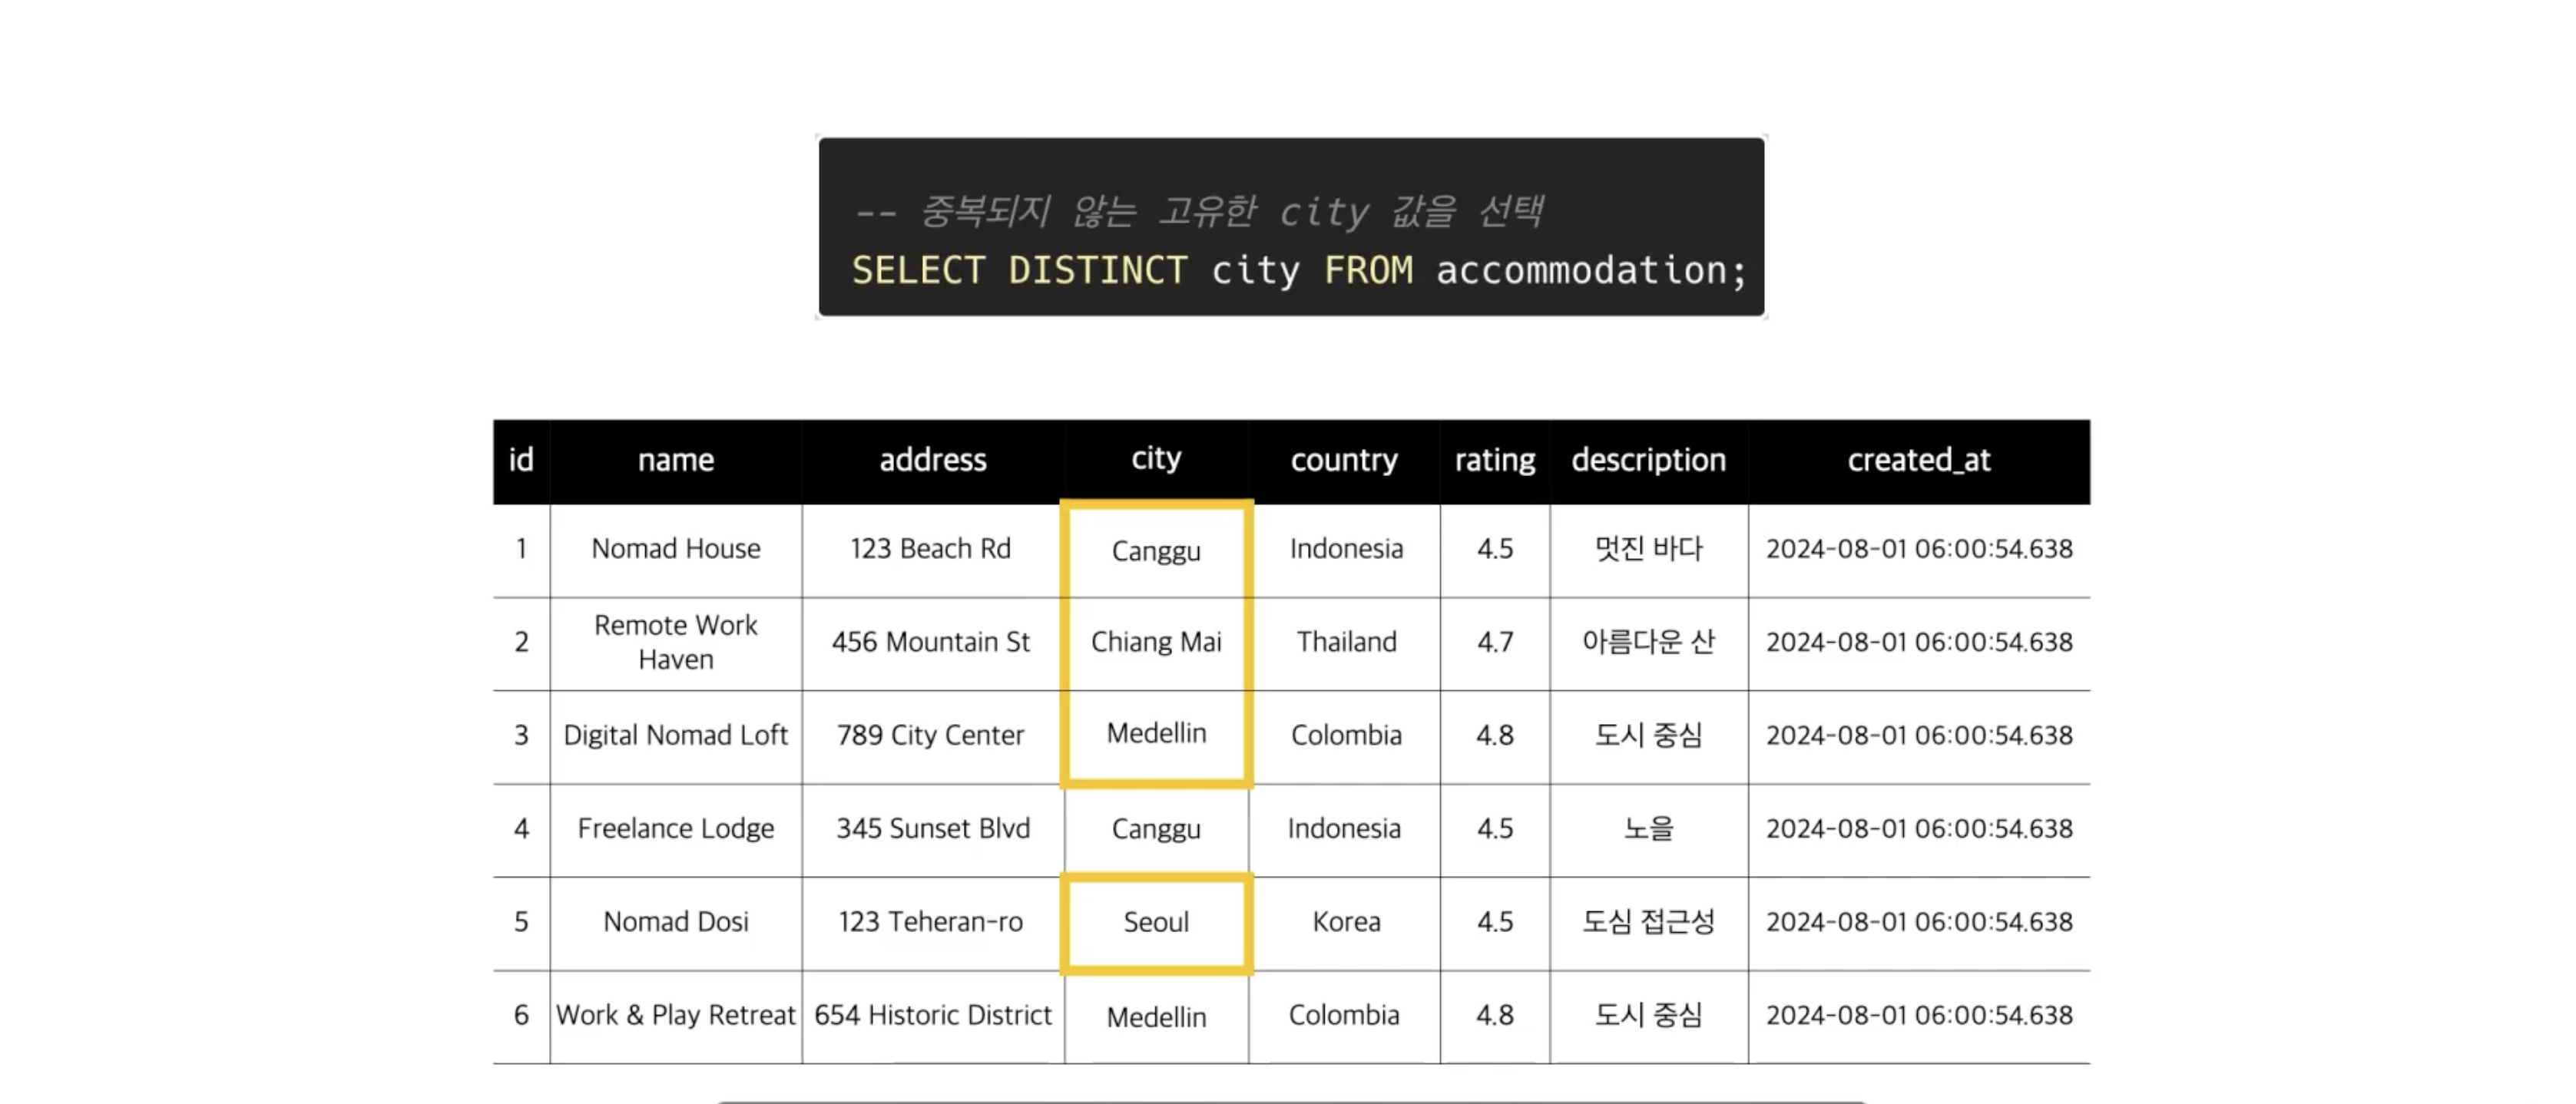Click the Korea country cell

tap(1346, 922)
